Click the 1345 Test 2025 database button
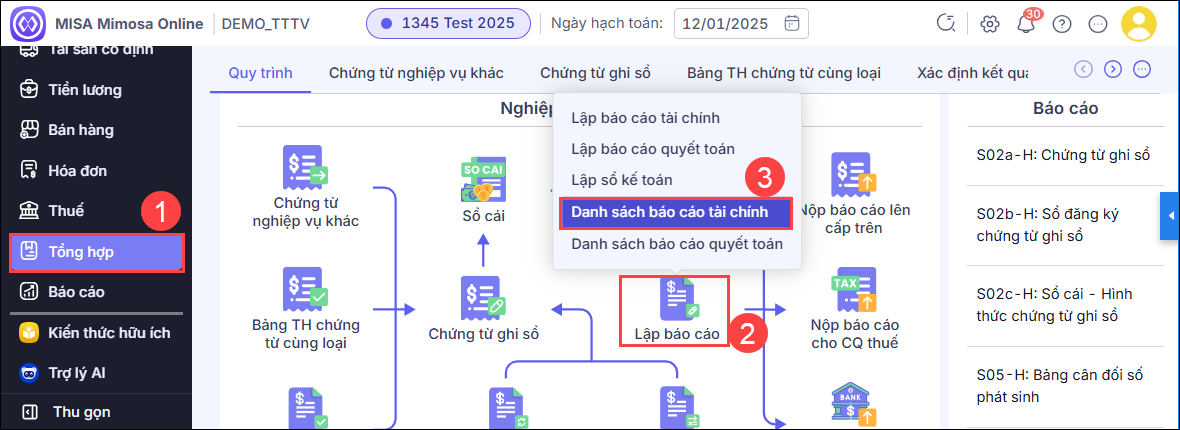The height and width of the screenshot is (430, 1180). tap(449, 23)
